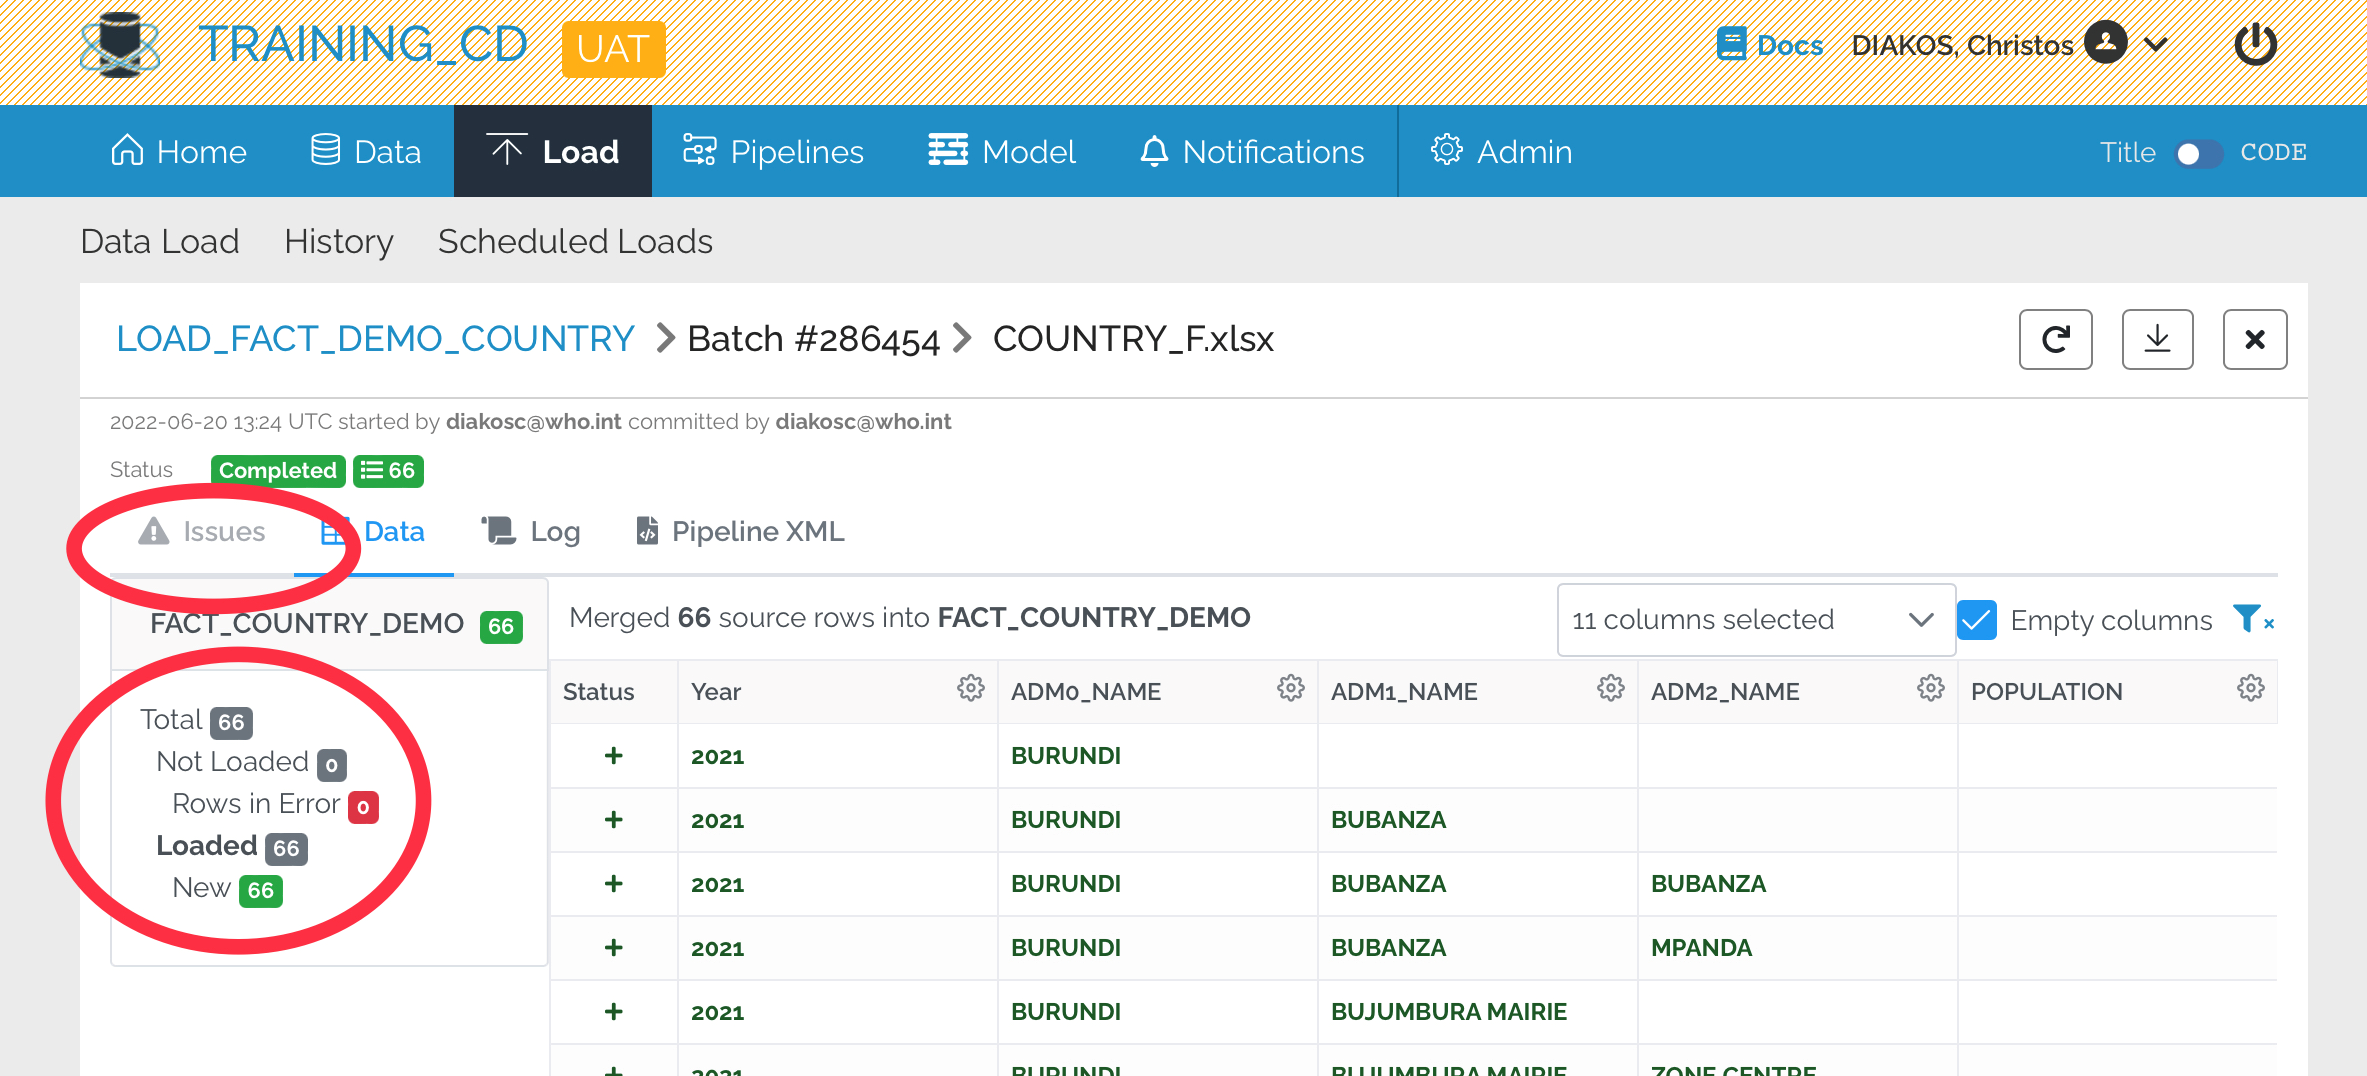This screenshot has width=2367, height=1076.
Task: Switch to the Log tab
Action: [531, 532]
